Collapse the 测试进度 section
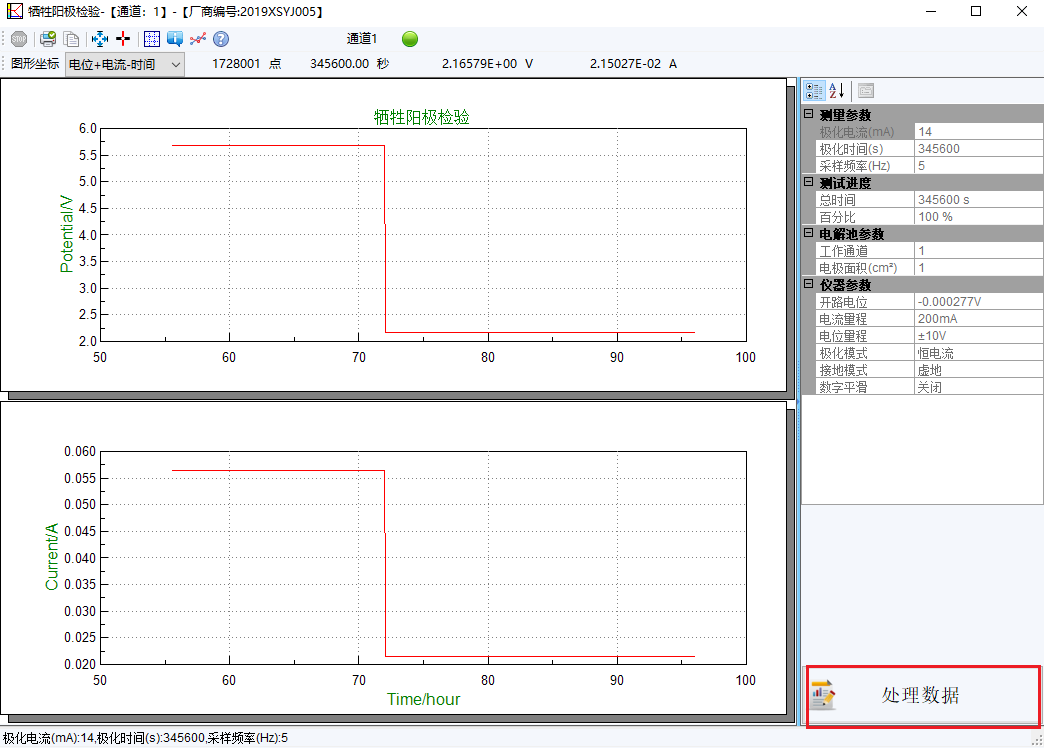 pos(808,183)
